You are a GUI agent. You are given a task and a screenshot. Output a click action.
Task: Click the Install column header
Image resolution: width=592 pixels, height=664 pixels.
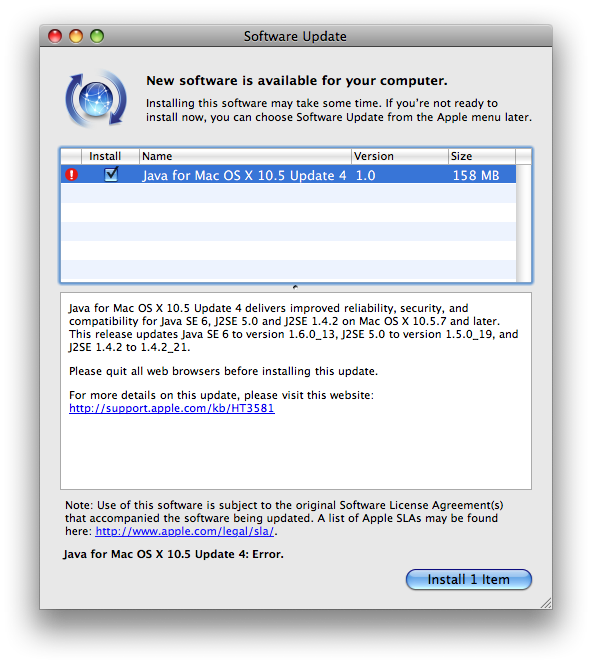(110, 156)
